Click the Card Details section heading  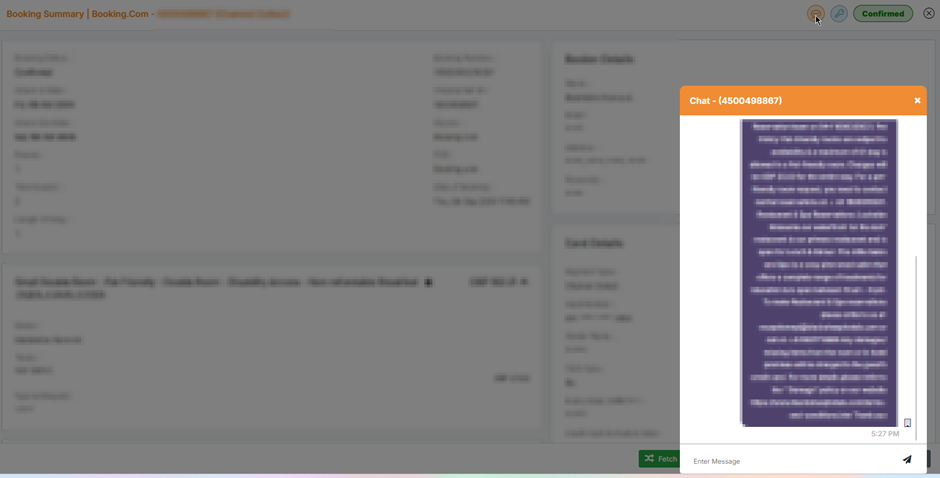click(594, 243)
